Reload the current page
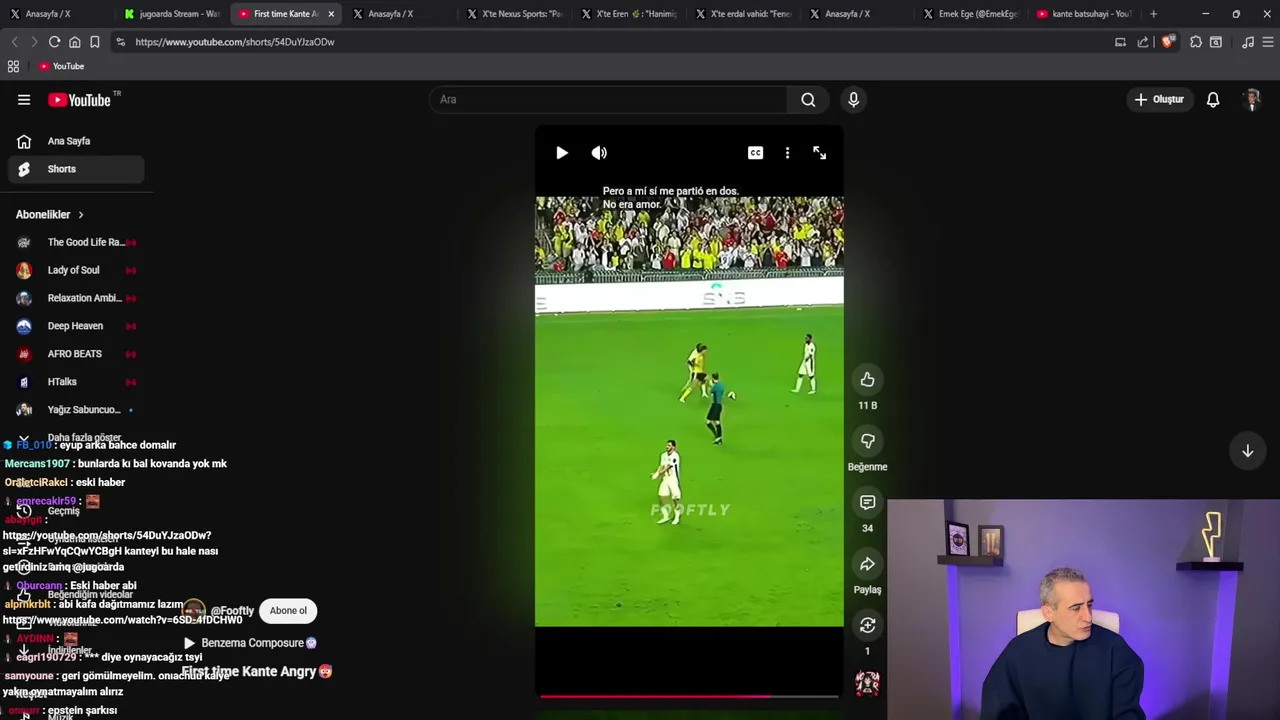 54,42
